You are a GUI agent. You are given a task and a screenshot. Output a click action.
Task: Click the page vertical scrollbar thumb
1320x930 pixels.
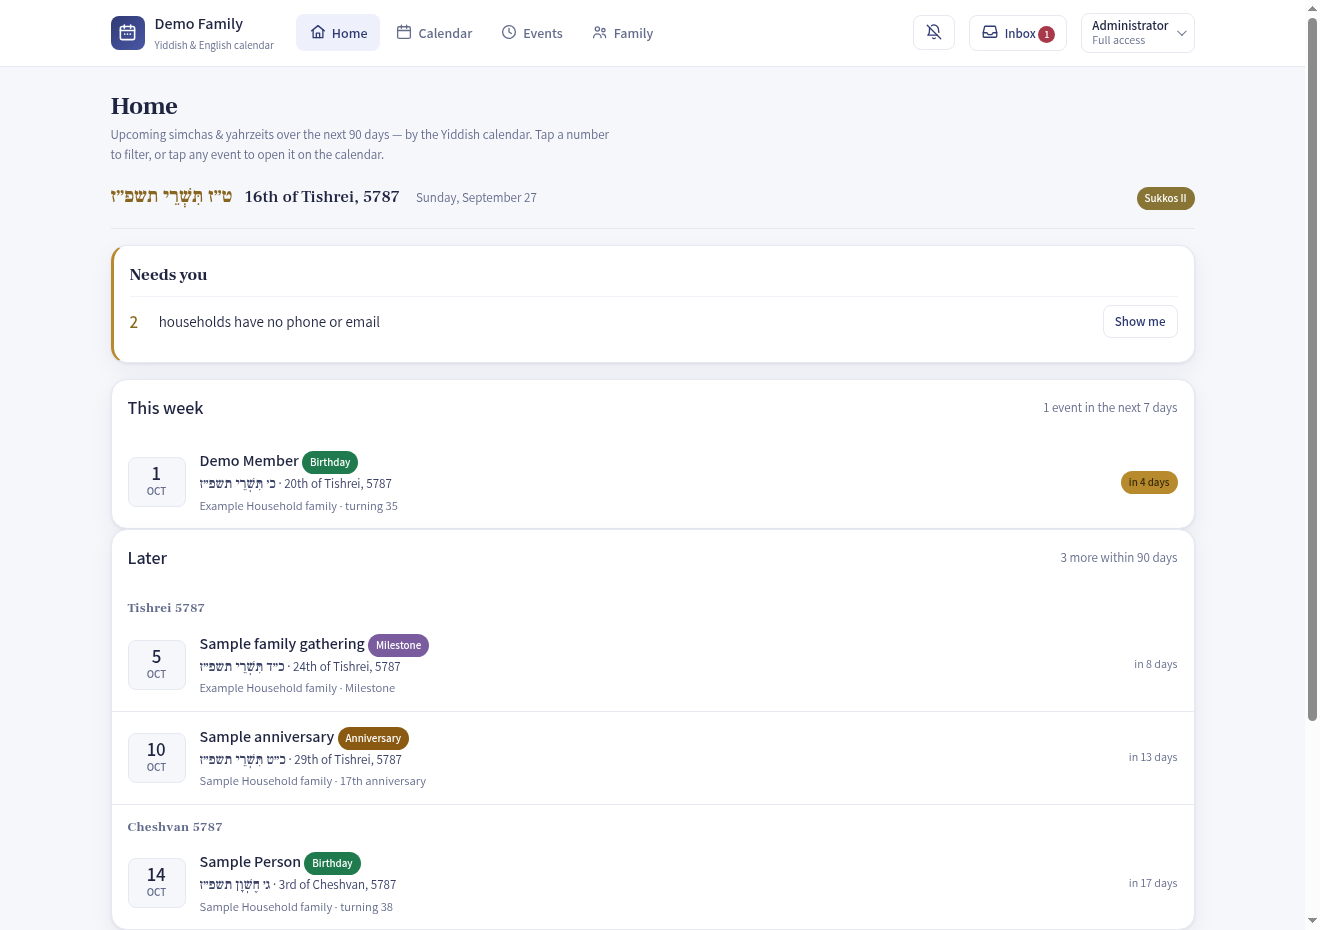(1313, 368)
